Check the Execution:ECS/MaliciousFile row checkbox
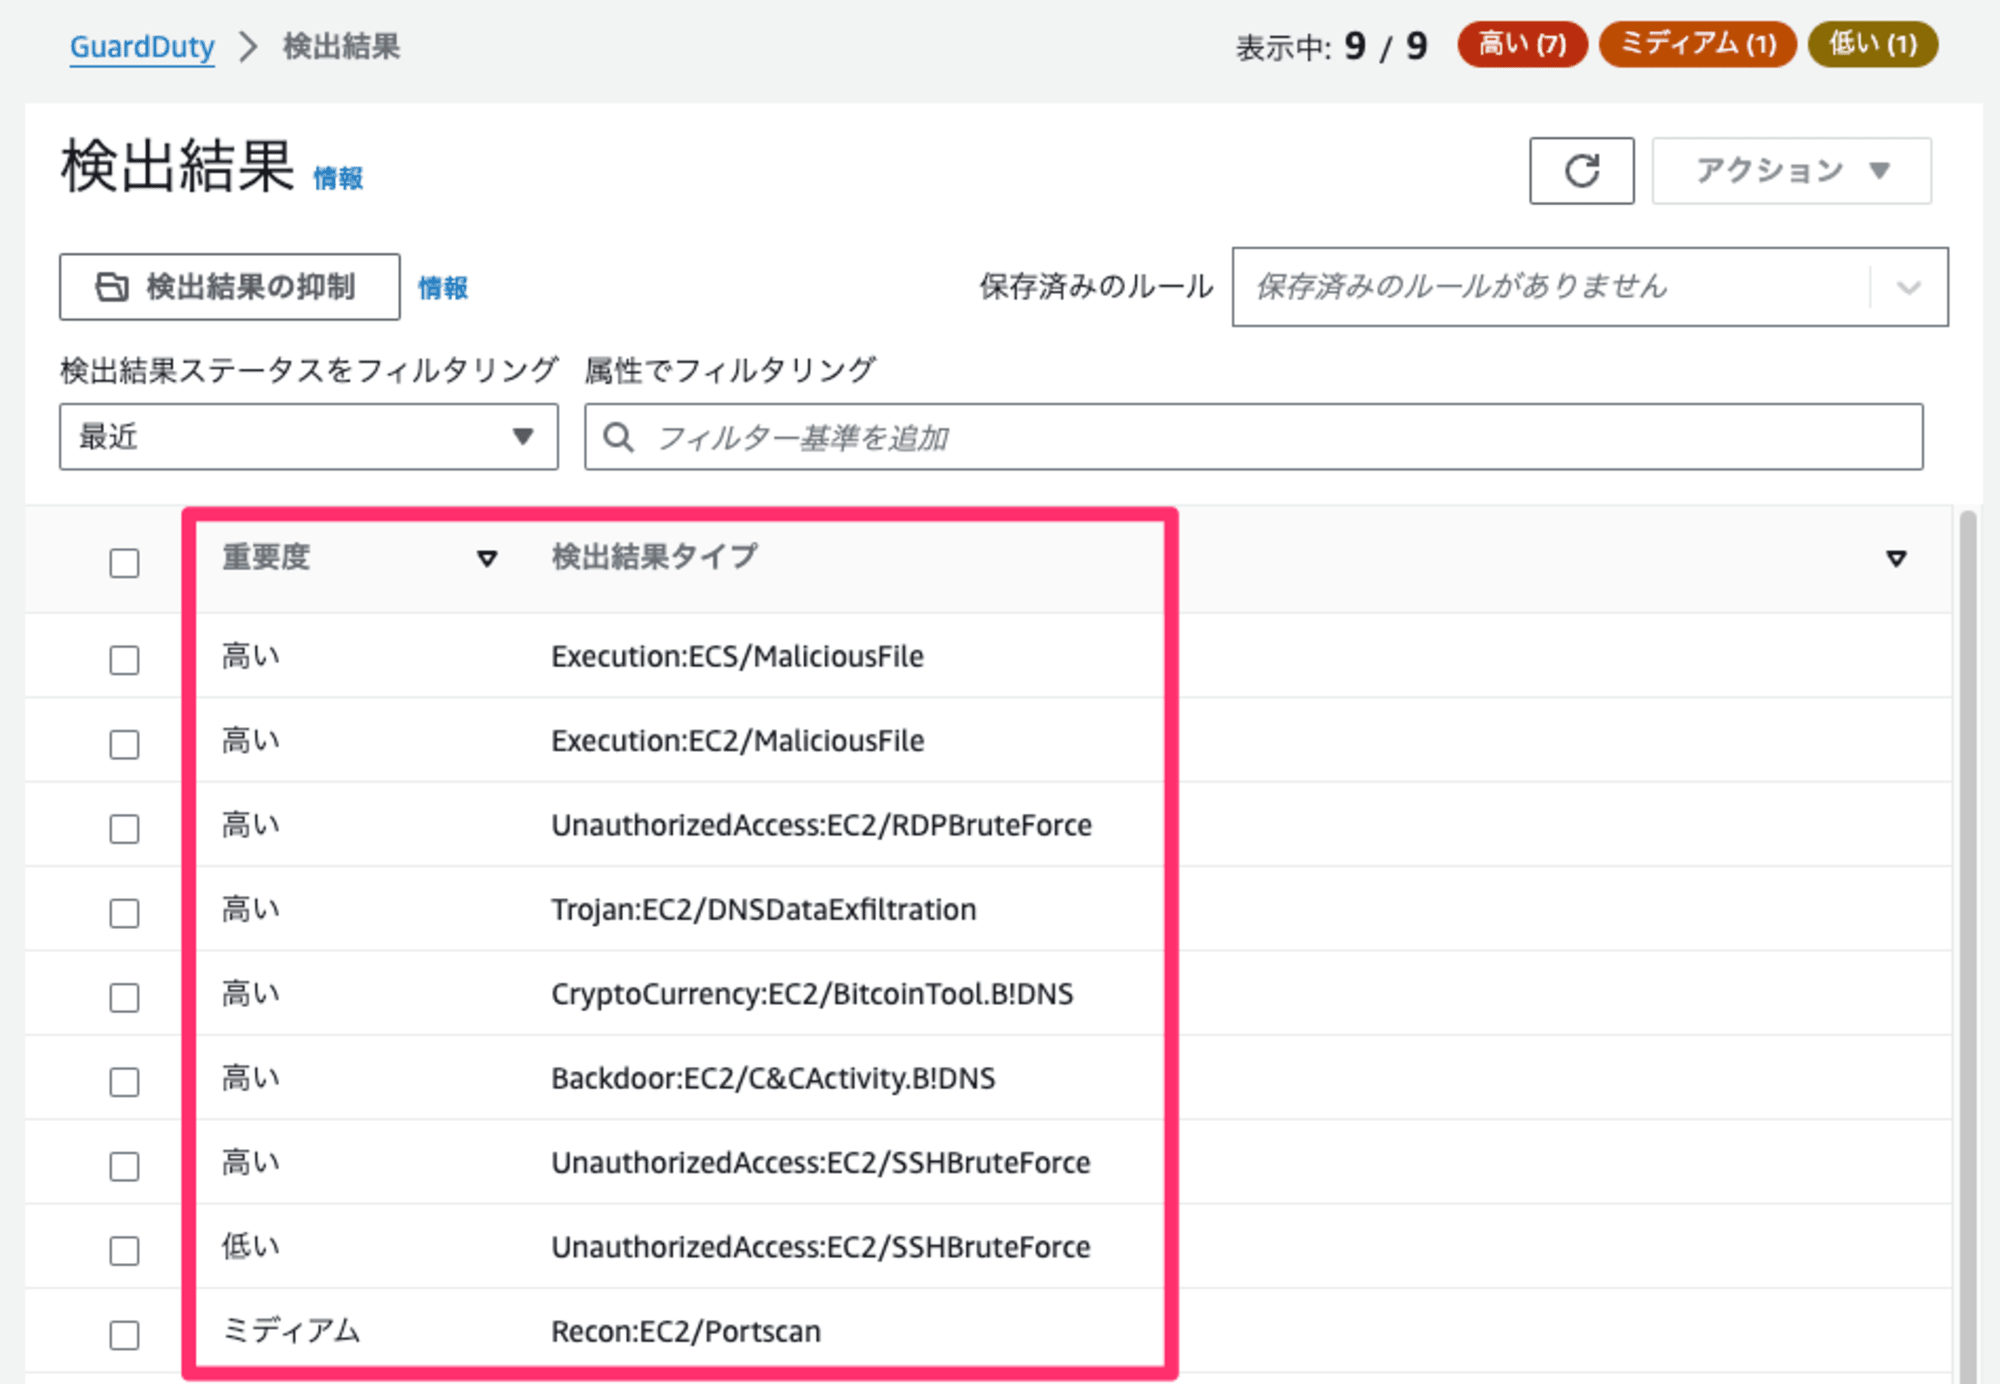The image size is (2000, 1384). [124, 660]
